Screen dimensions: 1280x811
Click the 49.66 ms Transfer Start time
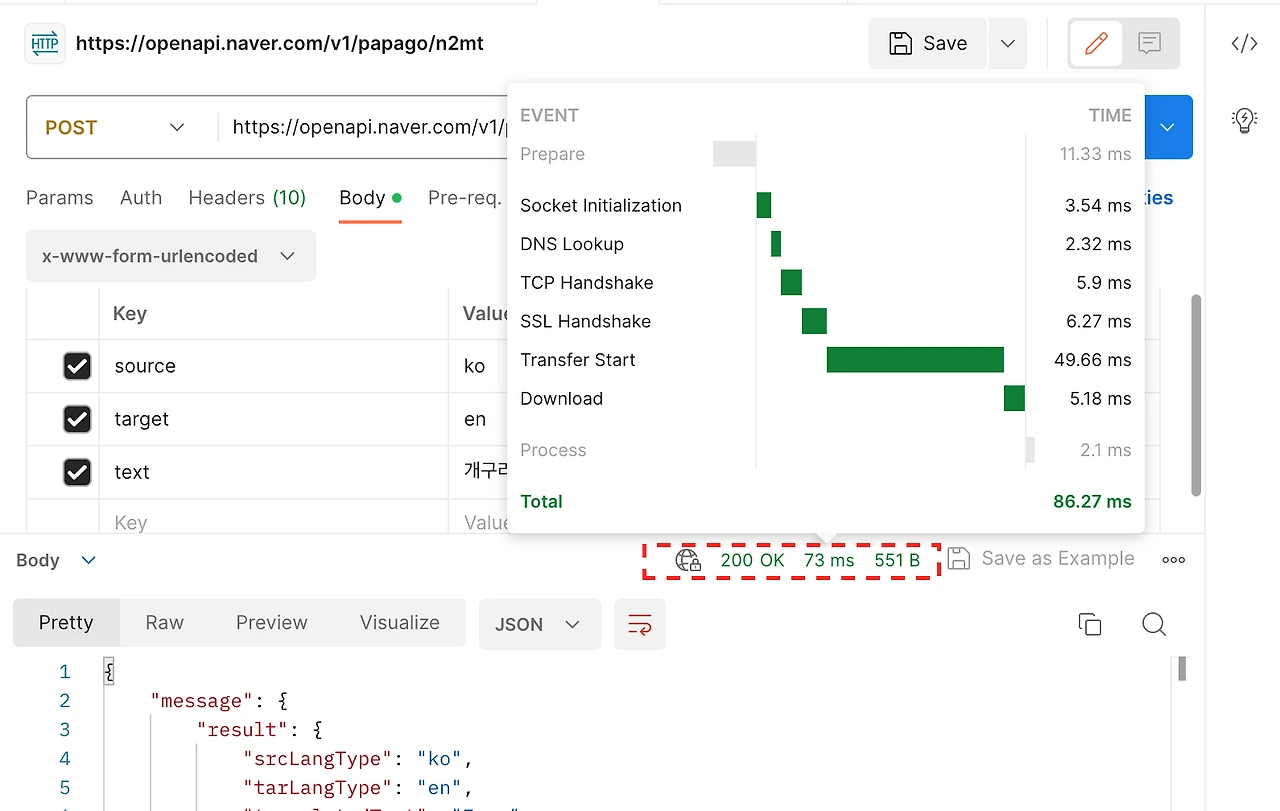click(x=1093, y=360)
